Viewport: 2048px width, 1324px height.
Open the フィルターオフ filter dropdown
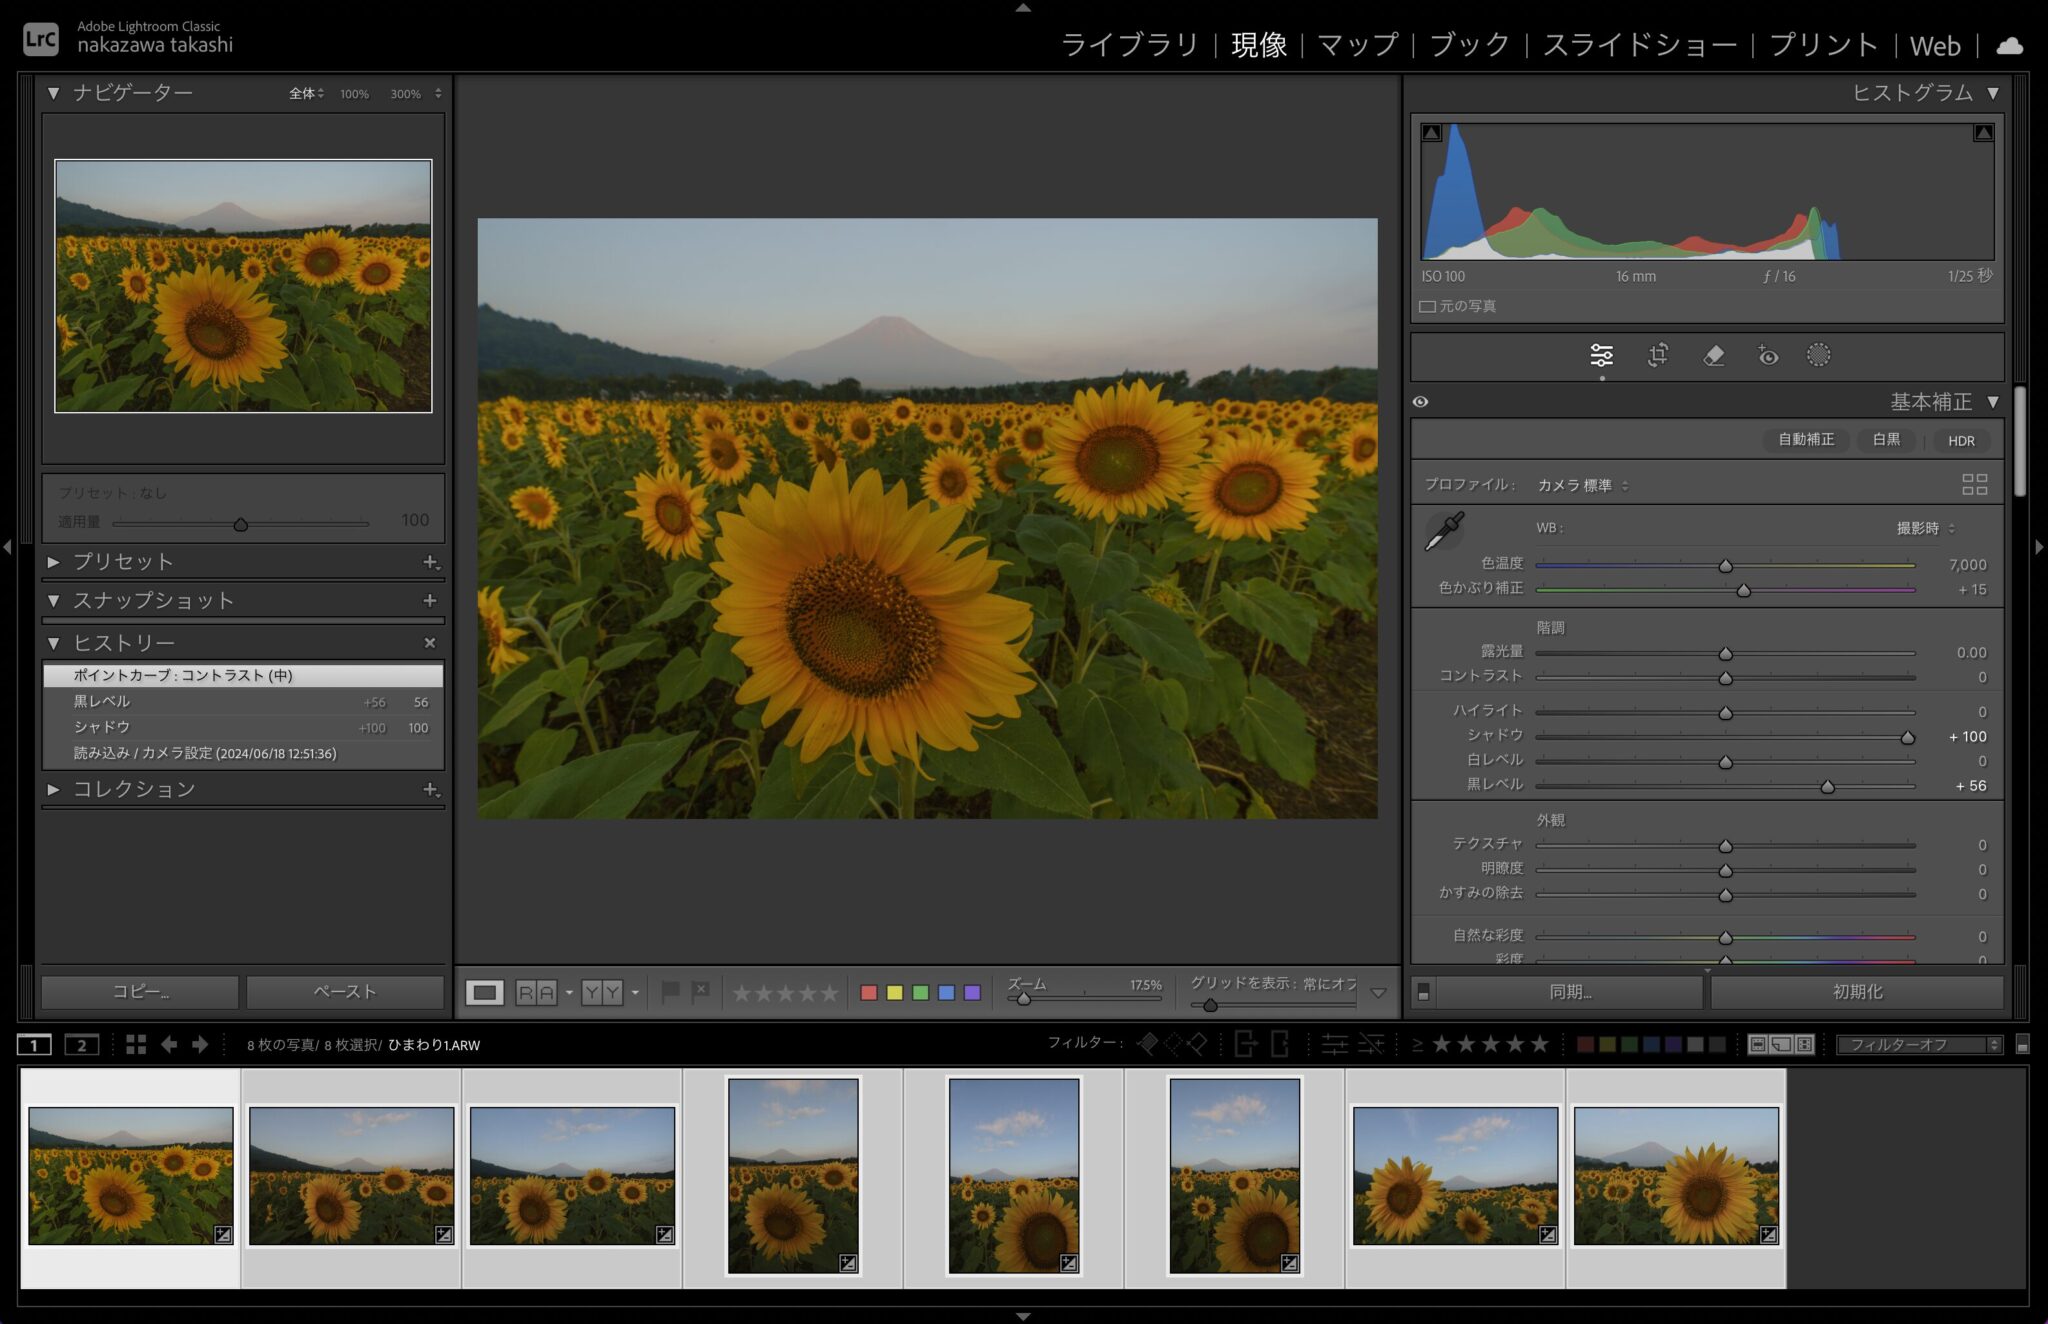point(1918,1044)
